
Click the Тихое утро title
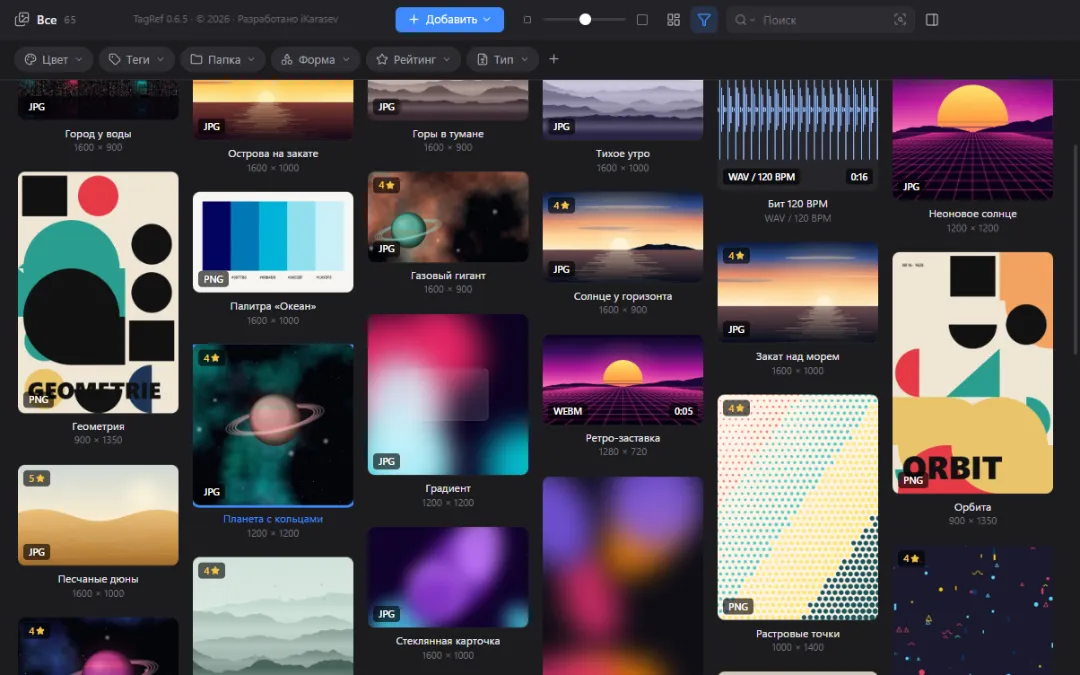coord(623,154)
